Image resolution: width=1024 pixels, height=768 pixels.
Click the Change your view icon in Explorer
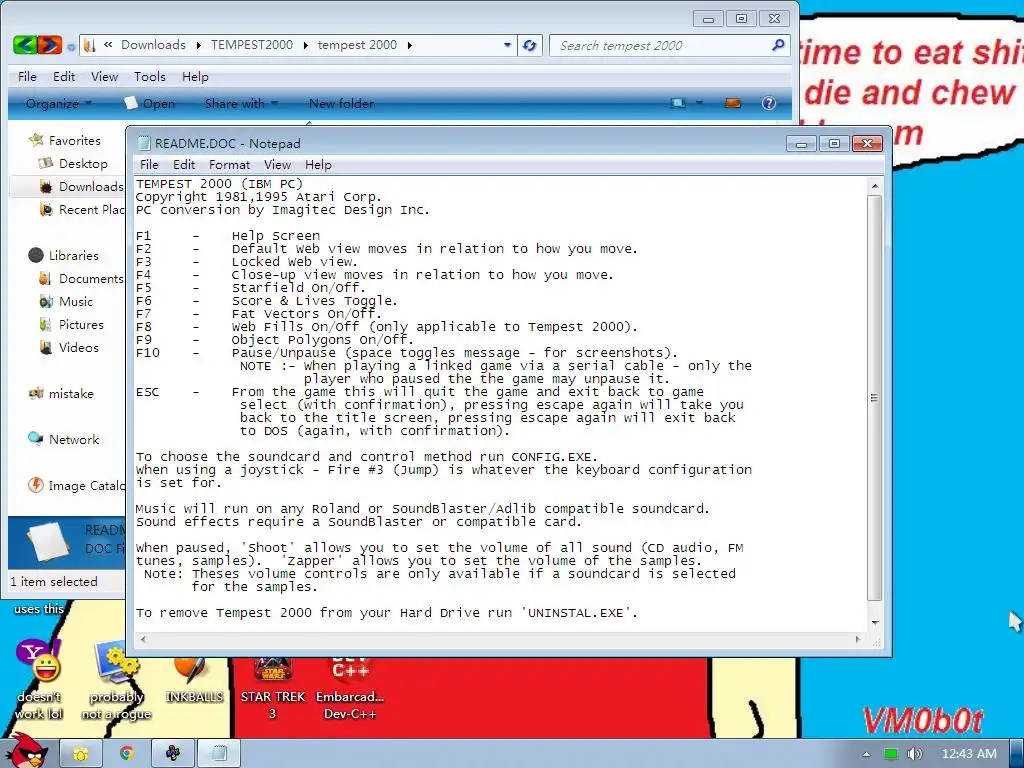tap(678, 103)
